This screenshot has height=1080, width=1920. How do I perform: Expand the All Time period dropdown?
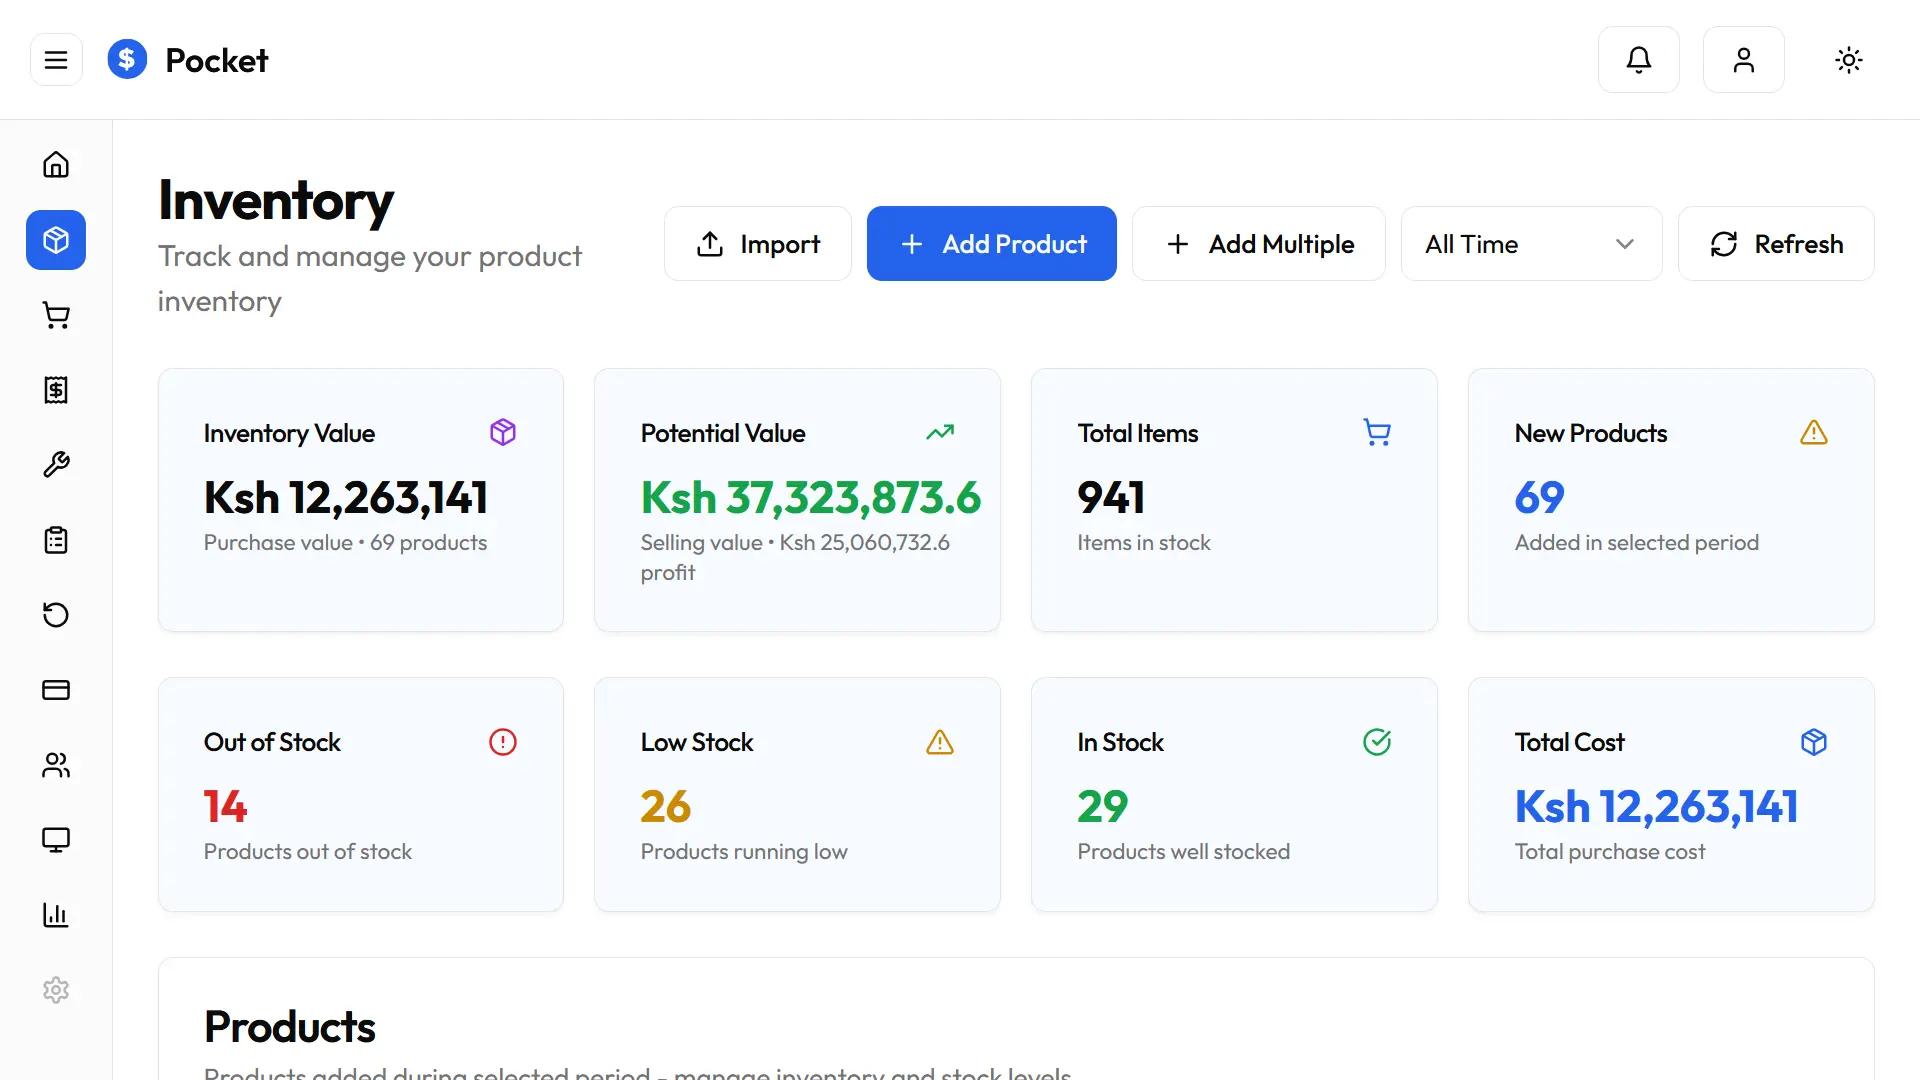(1530, 244)
